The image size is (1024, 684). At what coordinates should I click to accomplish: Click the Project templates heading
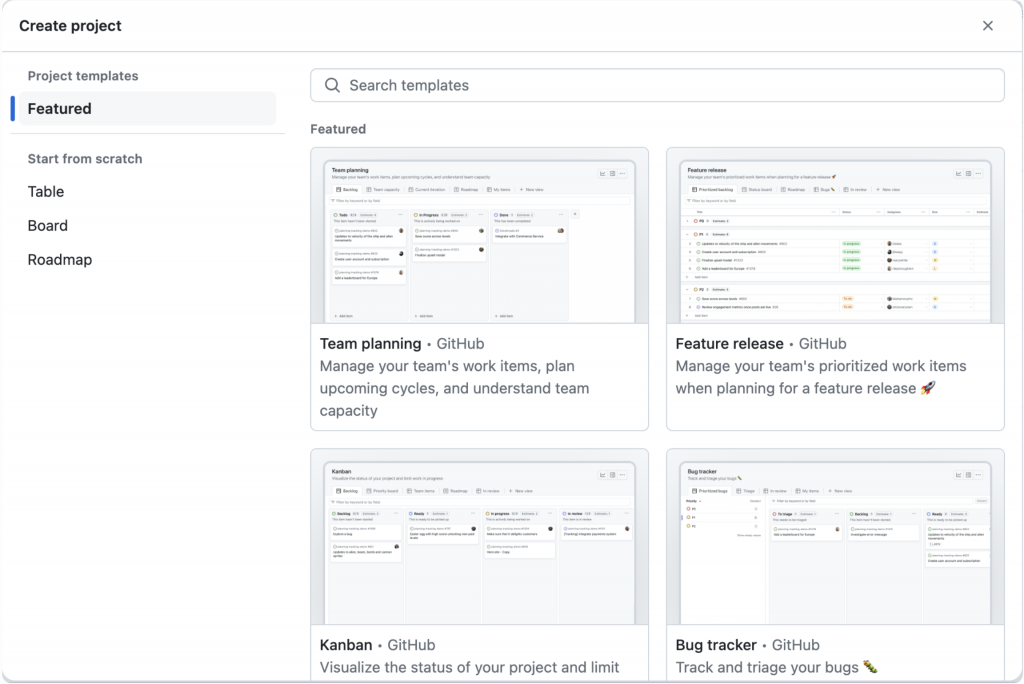point(83,76)
